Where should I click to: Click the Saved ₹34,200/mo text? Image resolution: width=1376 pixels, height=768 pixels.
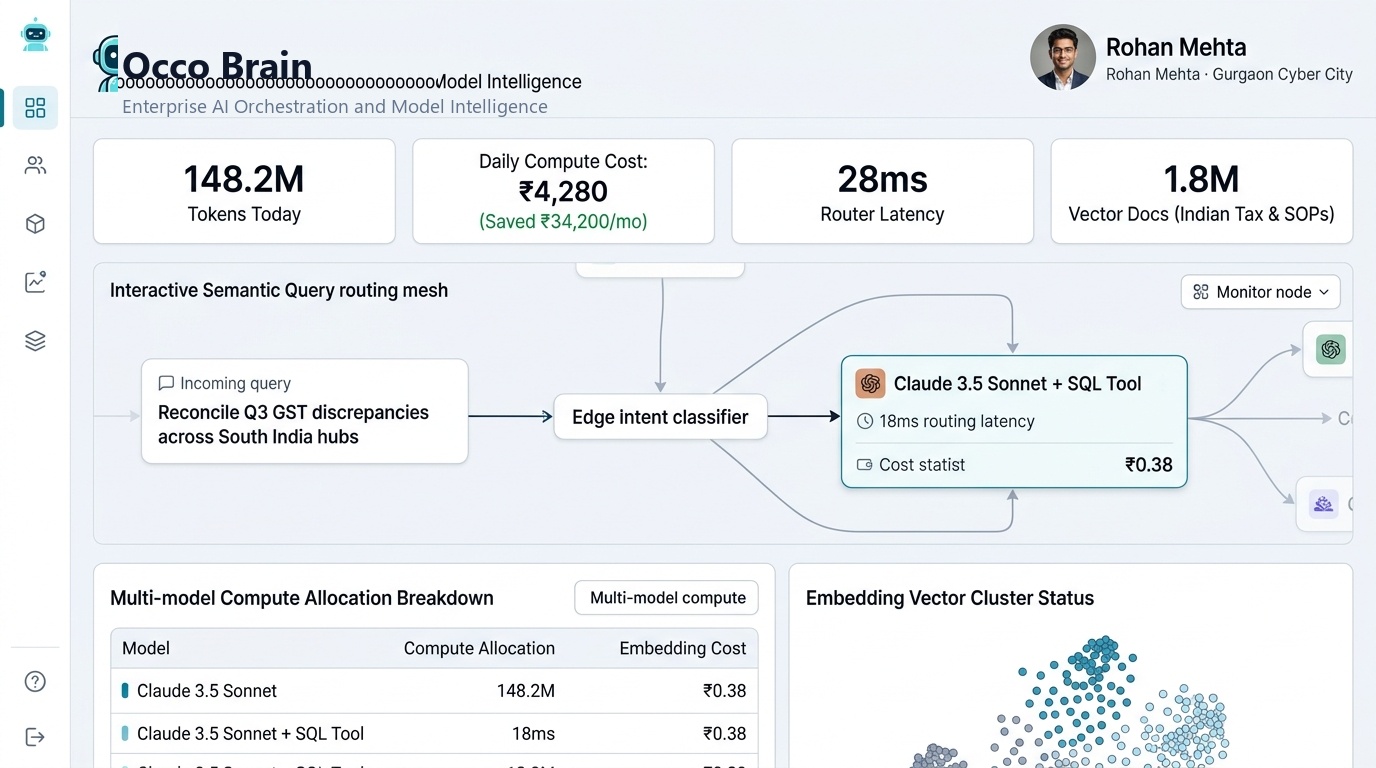[x=563, y=222]
